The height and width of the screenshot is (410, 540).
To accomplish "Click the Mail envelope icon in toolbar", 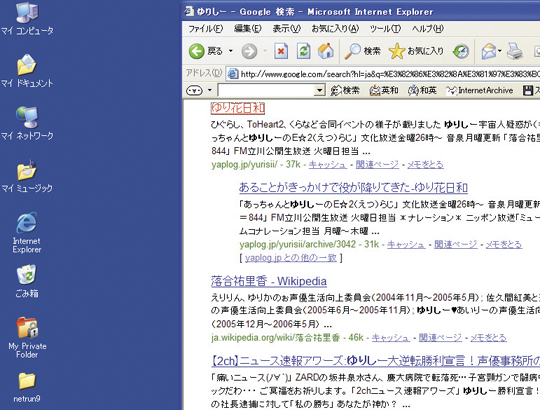I will tap(488, 51).
